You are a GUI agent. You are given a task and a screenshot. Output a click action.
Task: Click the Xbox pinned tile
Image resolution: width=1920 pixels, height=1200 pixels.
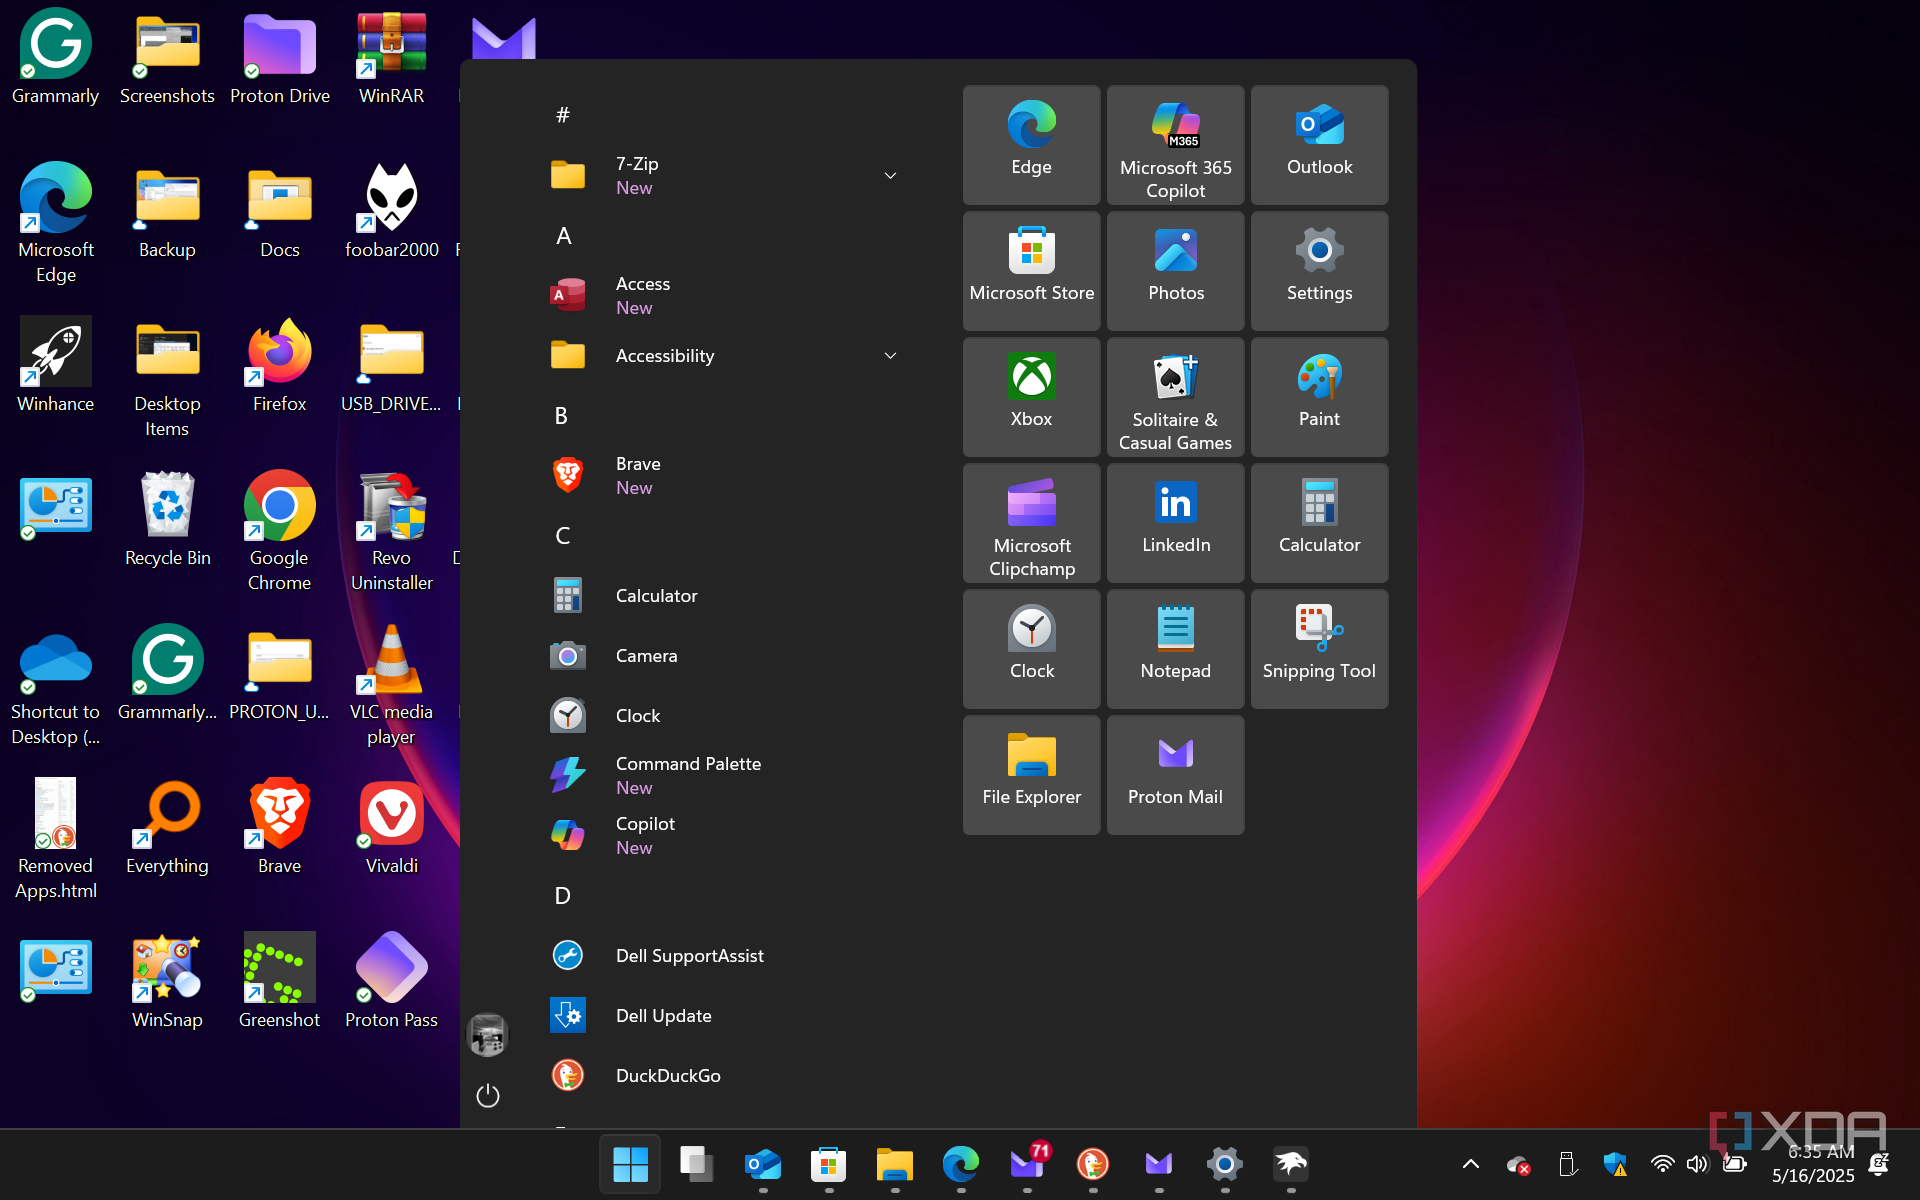coord(1031,396)
